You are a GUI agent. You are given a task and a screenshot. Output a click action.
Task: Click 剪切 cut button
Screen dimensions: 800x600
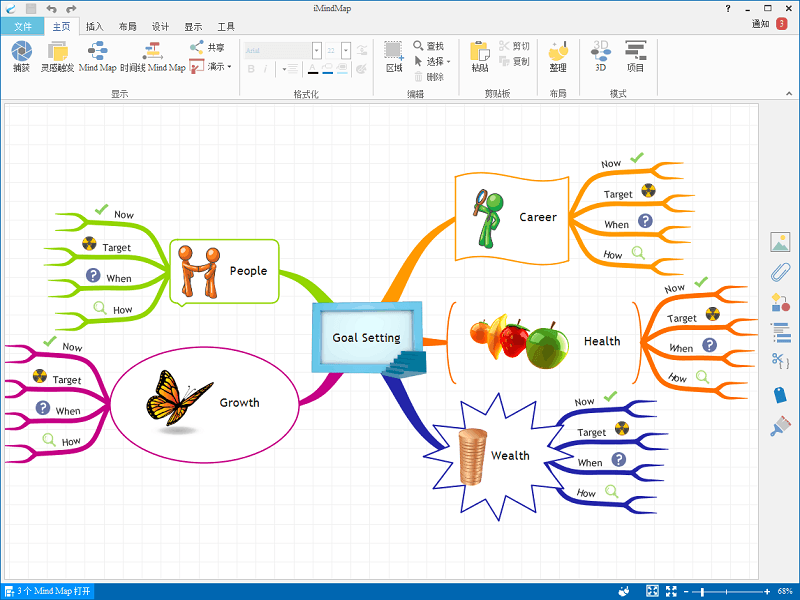pyautogui.click(x=514, y=46)
